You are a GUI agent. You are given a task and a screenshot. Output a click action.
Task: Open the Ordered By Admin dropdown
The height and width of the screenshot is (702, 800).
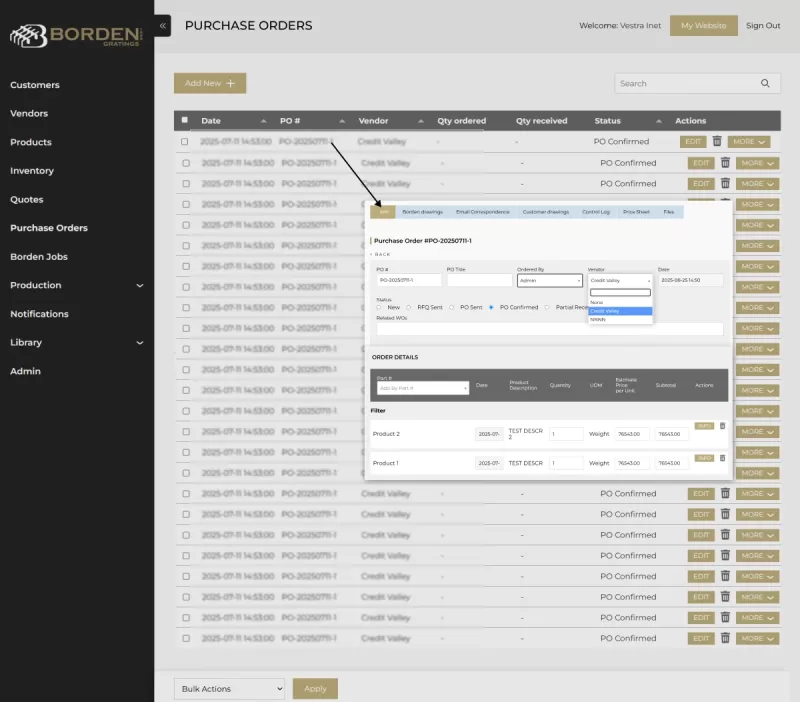[x=549, y=281]
